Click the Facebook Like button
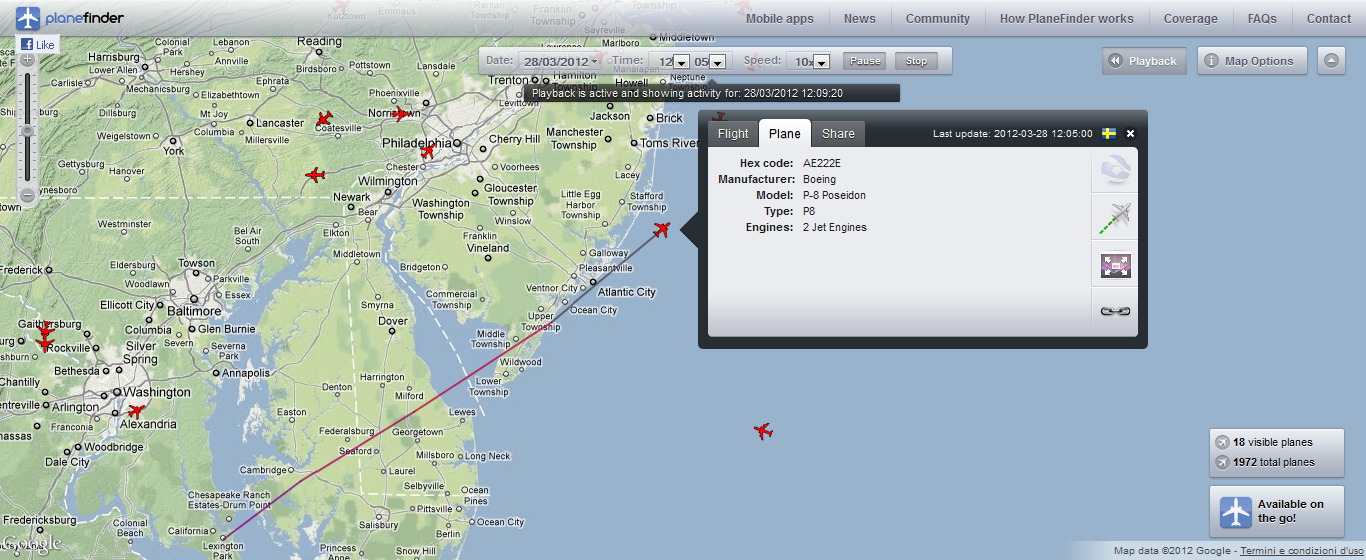 tap(38, 44)
